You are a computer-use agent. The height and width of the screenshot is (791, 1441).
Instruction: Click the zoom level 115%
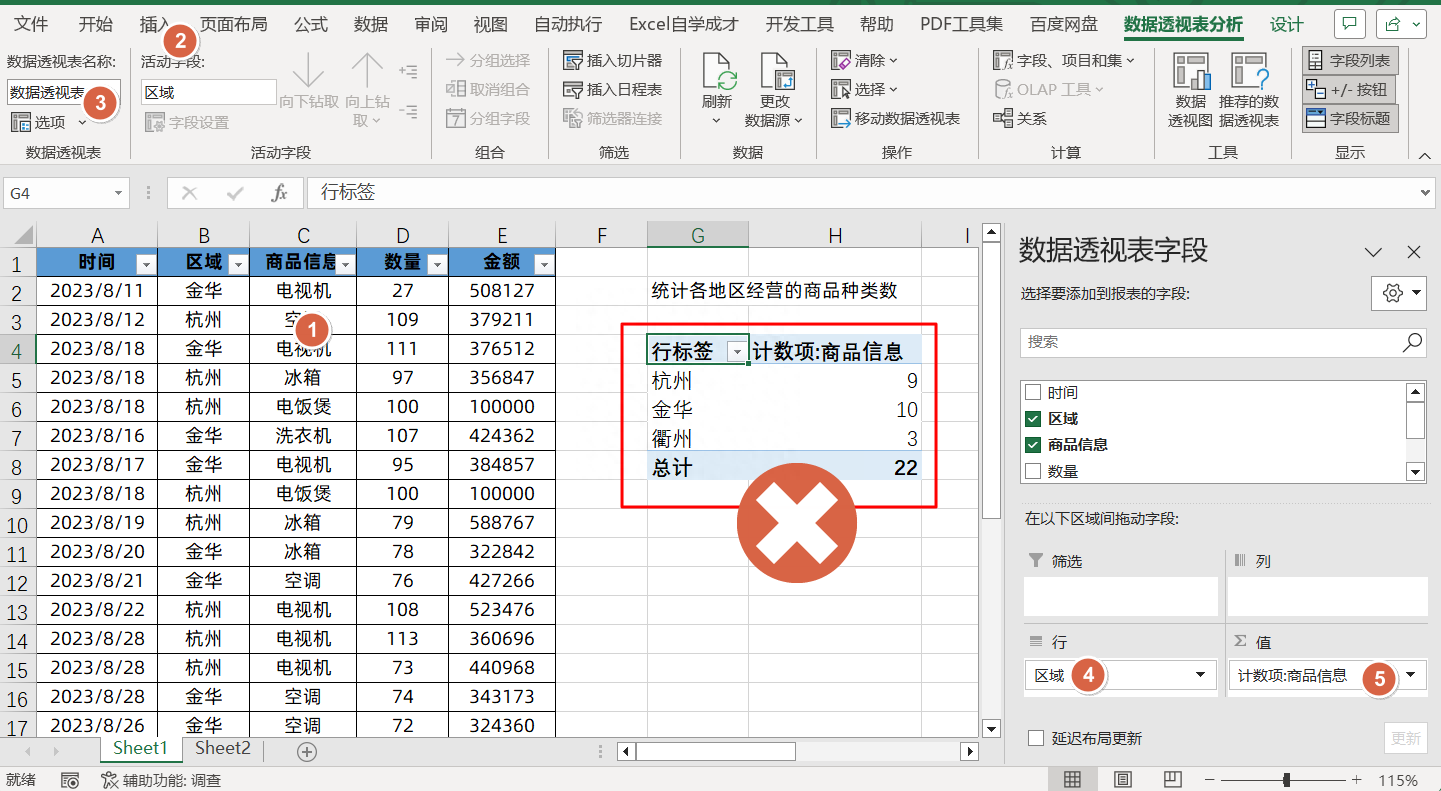[1397, 780]
